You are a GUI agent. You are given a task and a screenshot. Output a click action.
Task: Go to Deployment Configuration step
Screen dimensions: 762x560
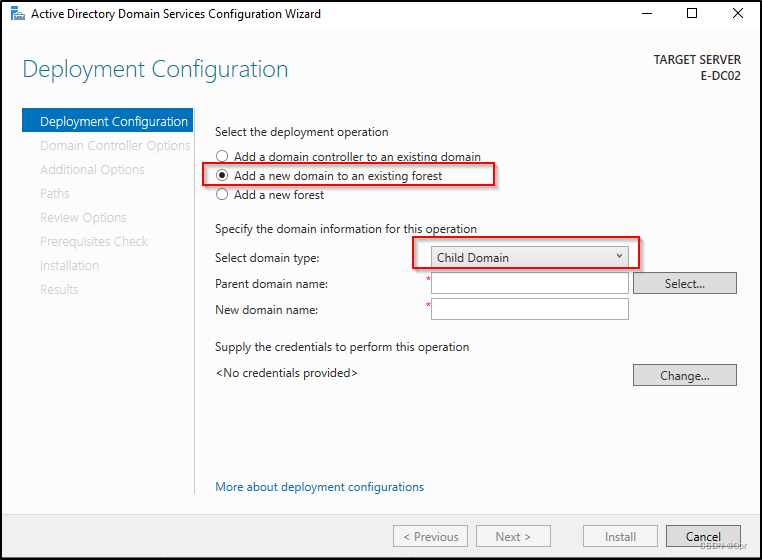point(107,121)
